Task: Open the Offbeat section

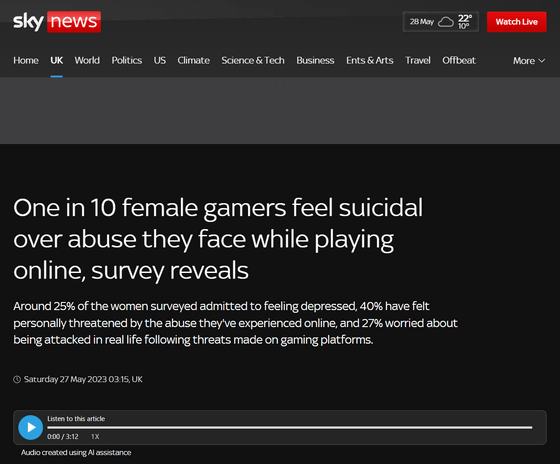Action: (459, 60)
